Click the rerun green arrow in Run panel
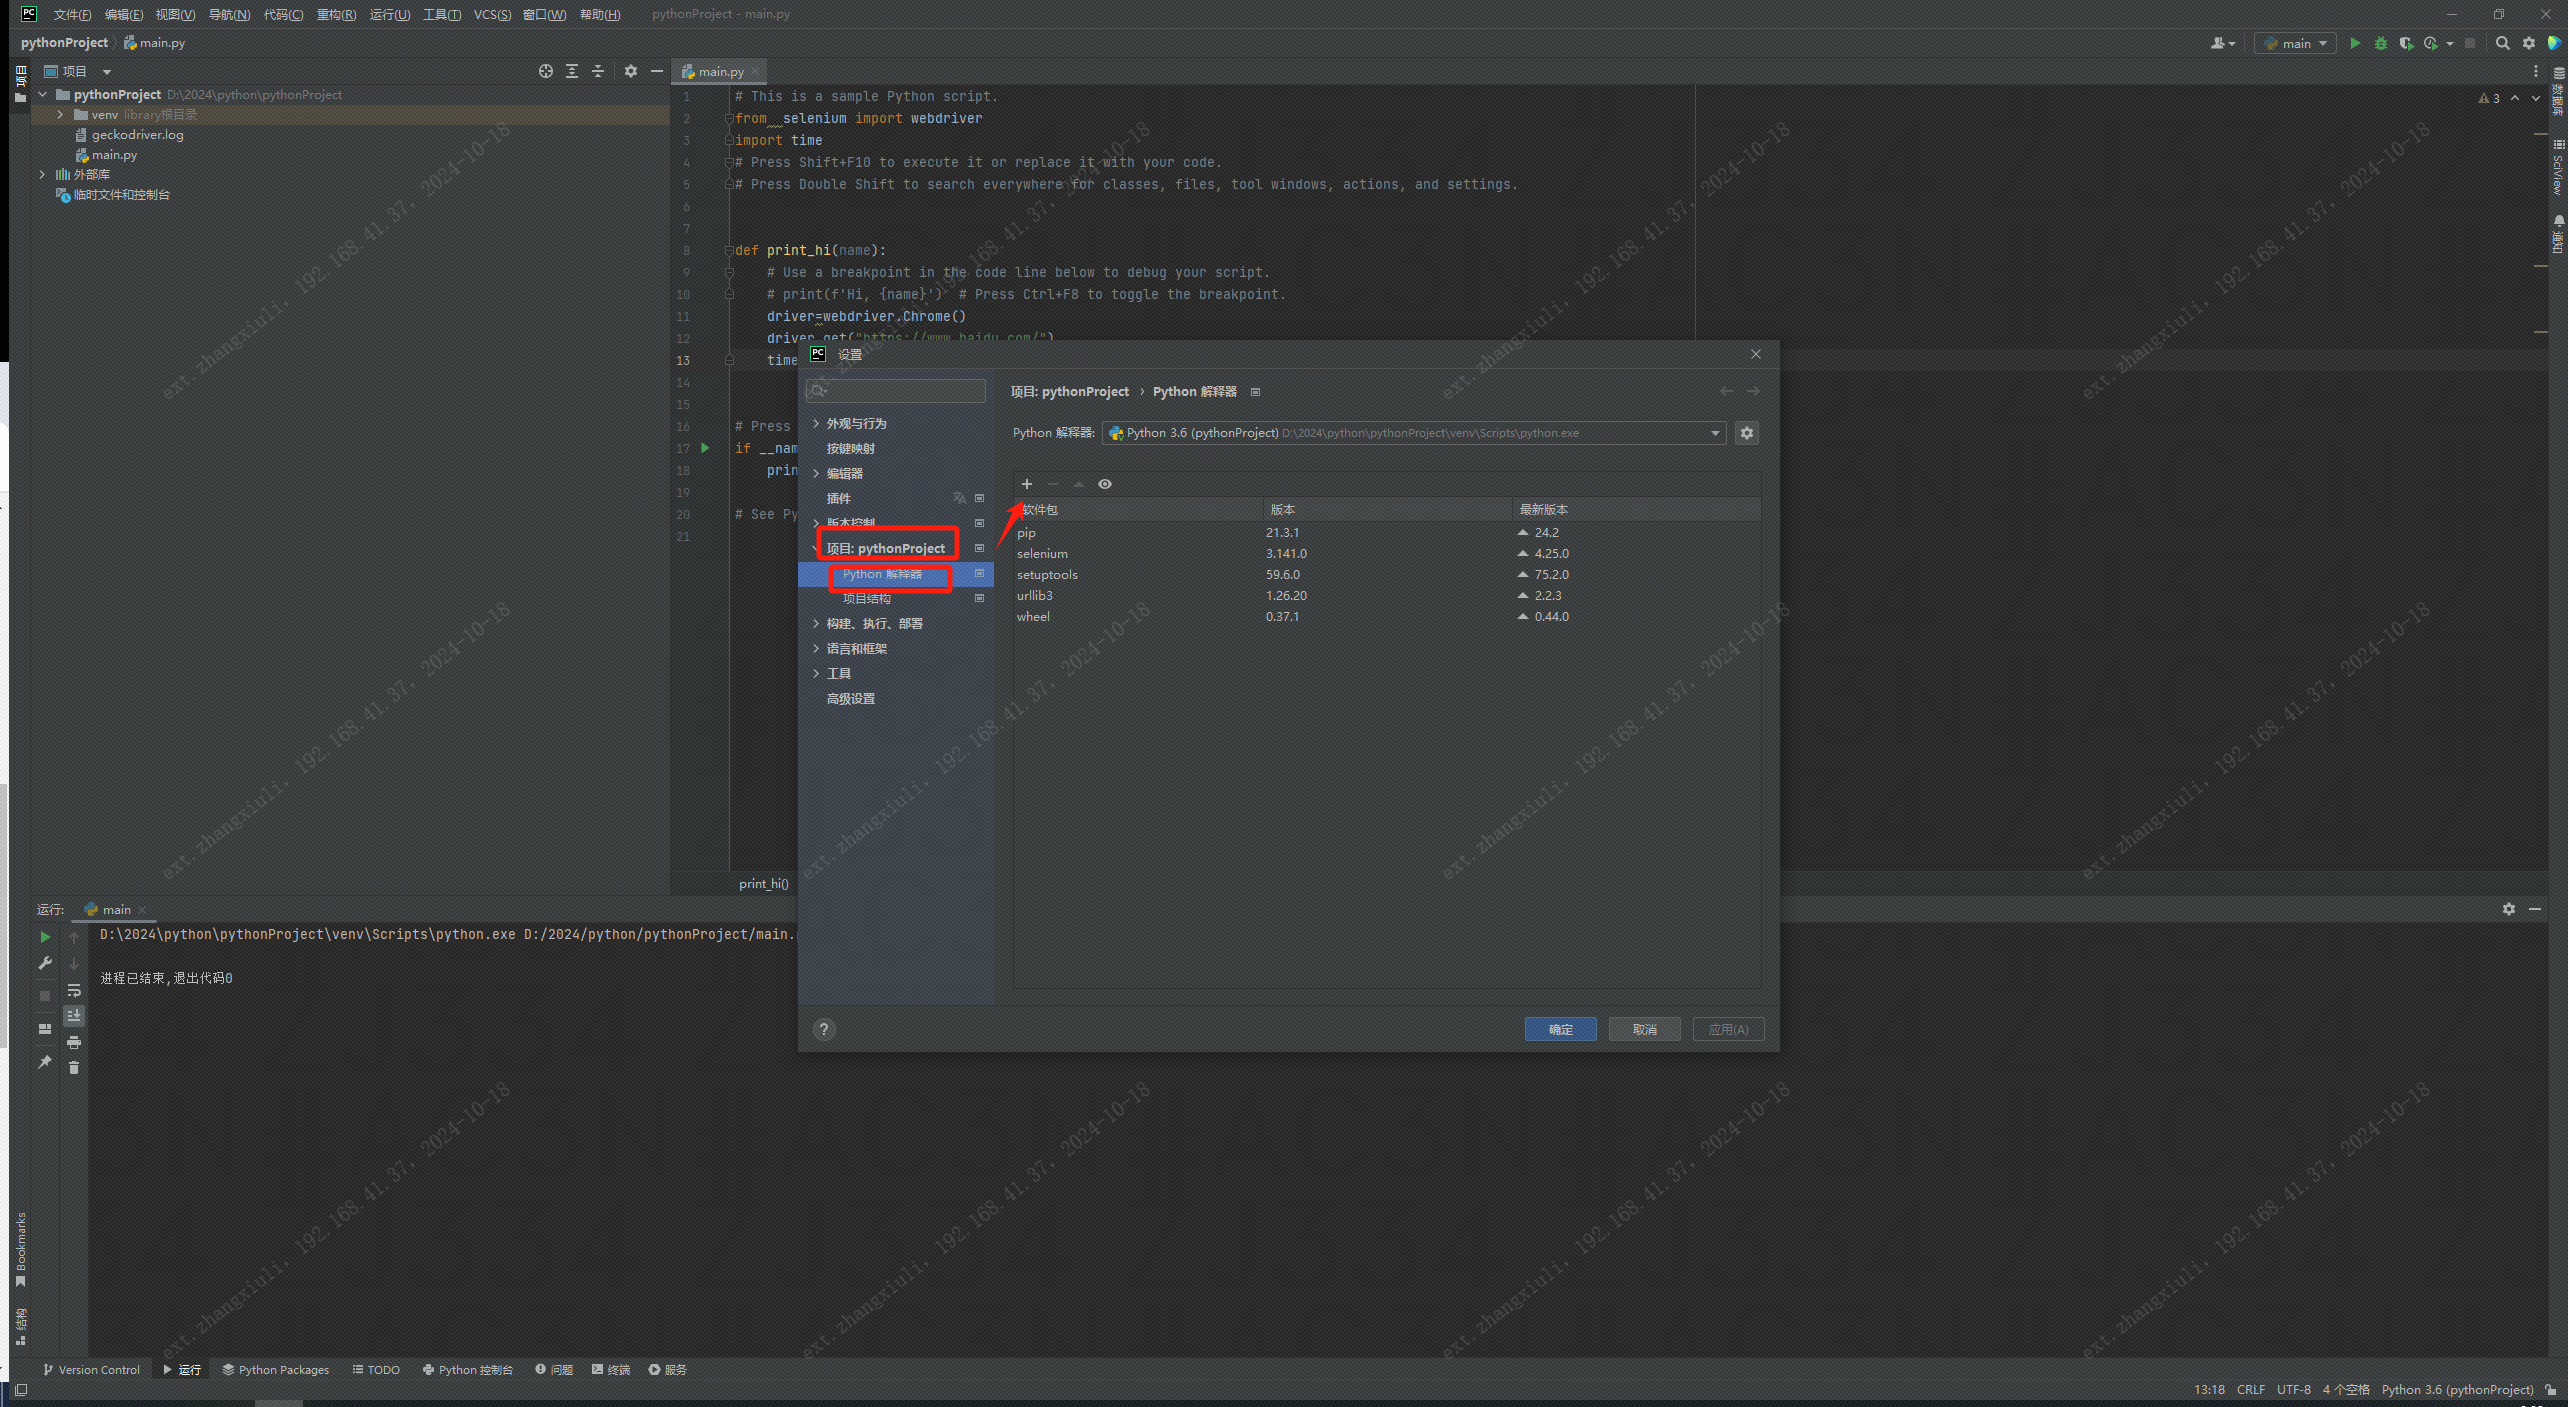 45,937
